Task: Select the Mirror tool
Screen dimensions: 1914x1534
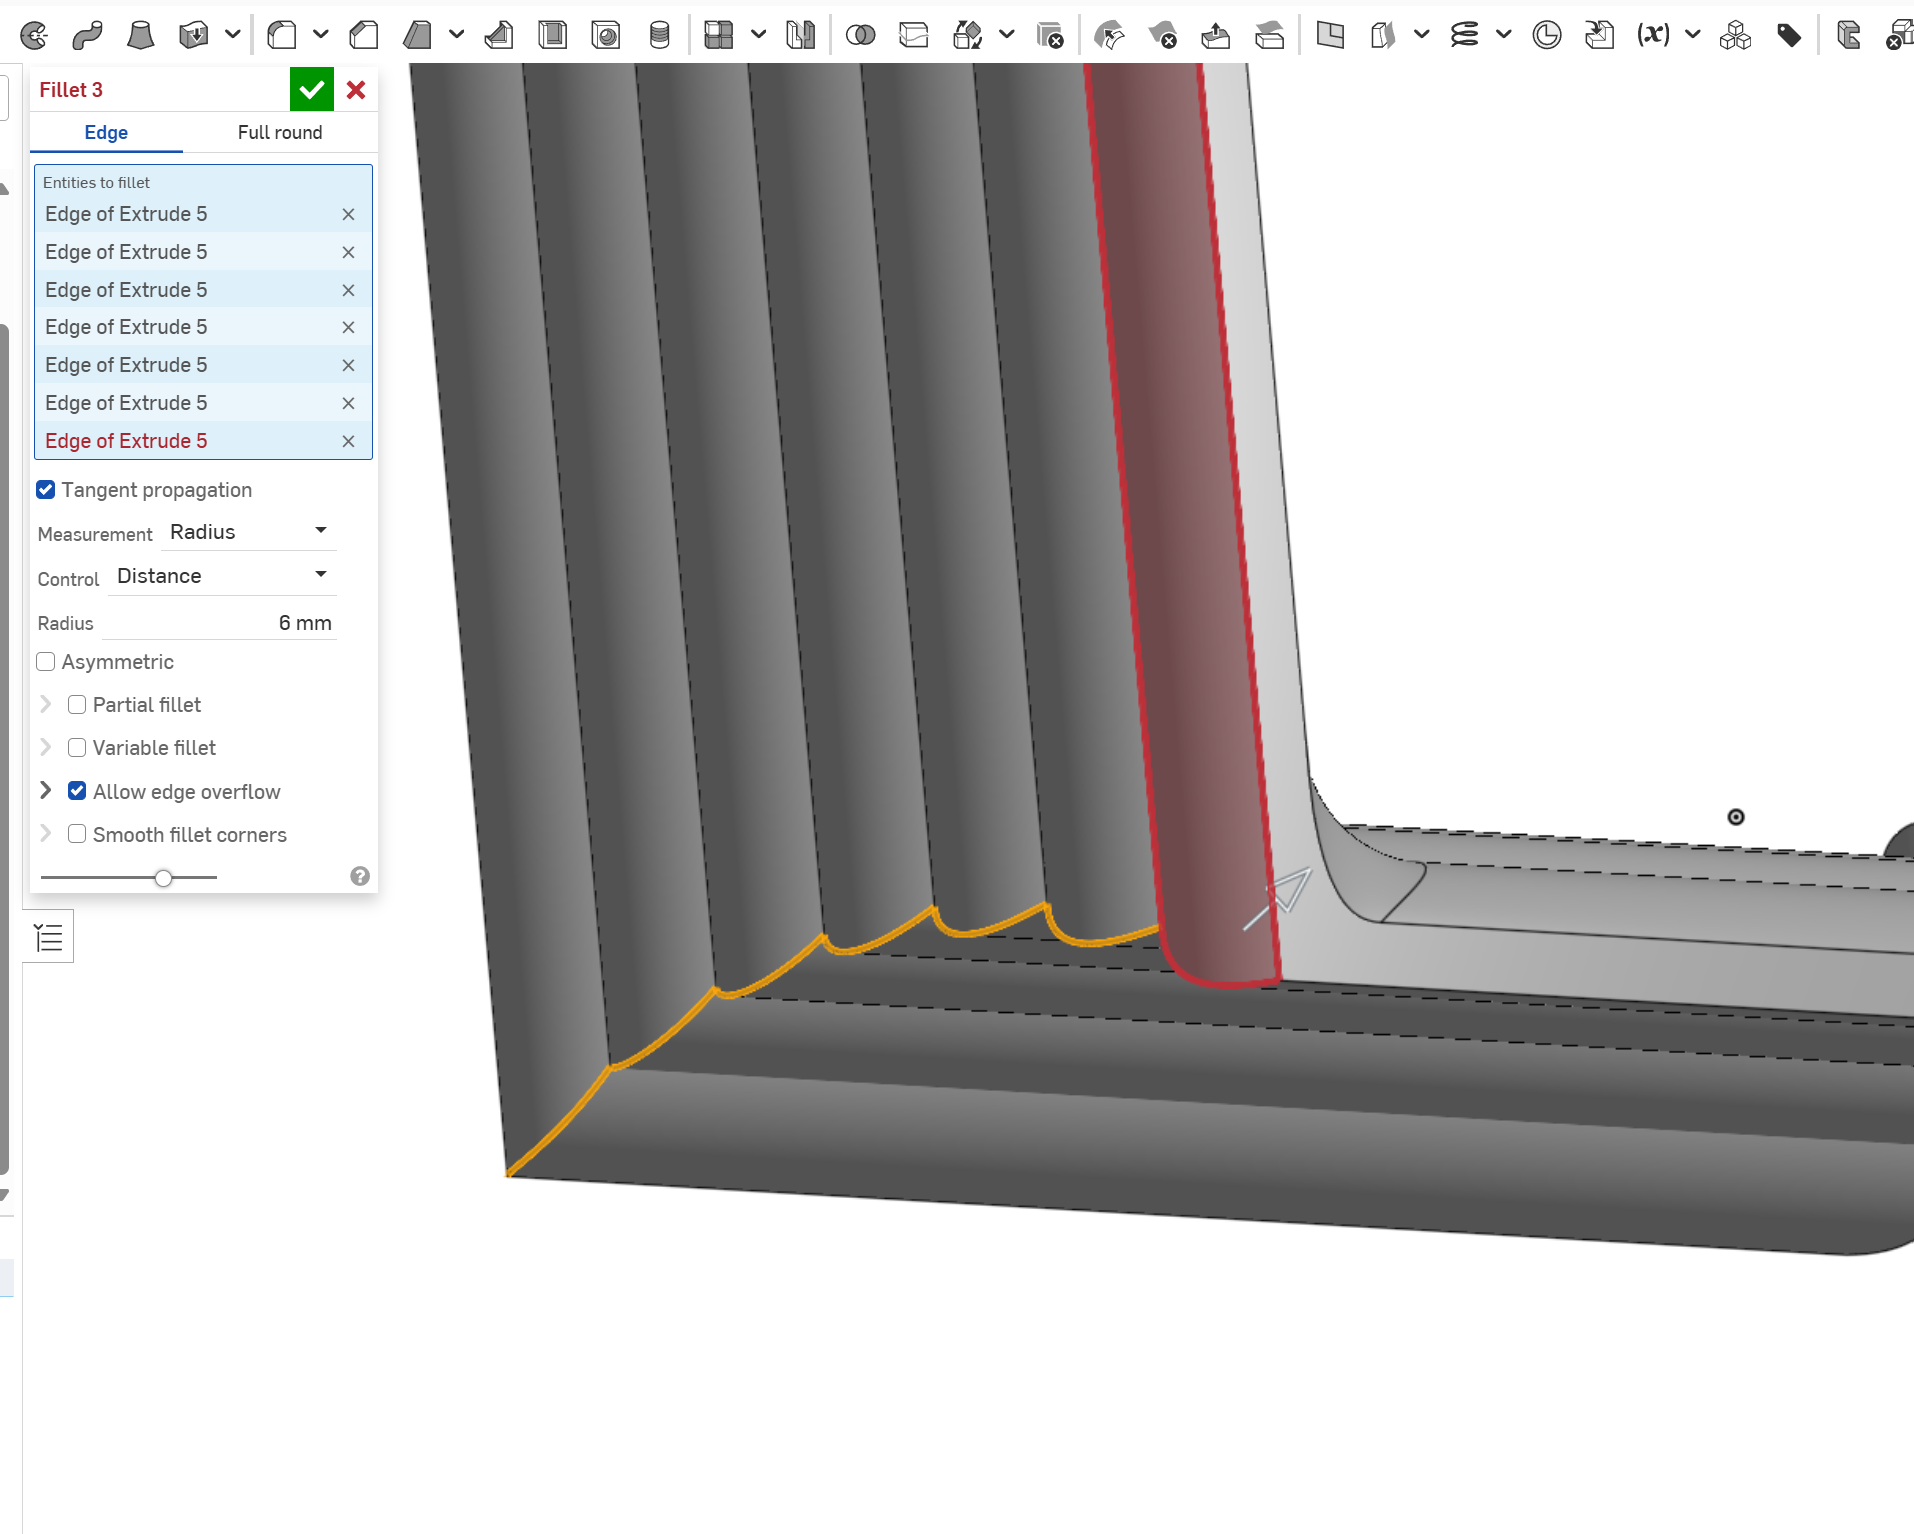Action: tap(801, 36)
